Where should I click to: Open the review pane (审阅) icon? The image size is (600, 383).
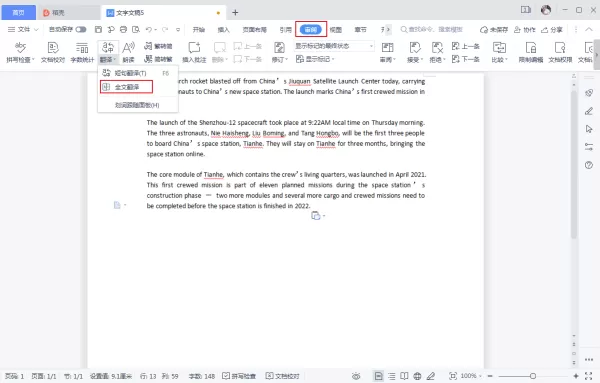click(387, 48)
